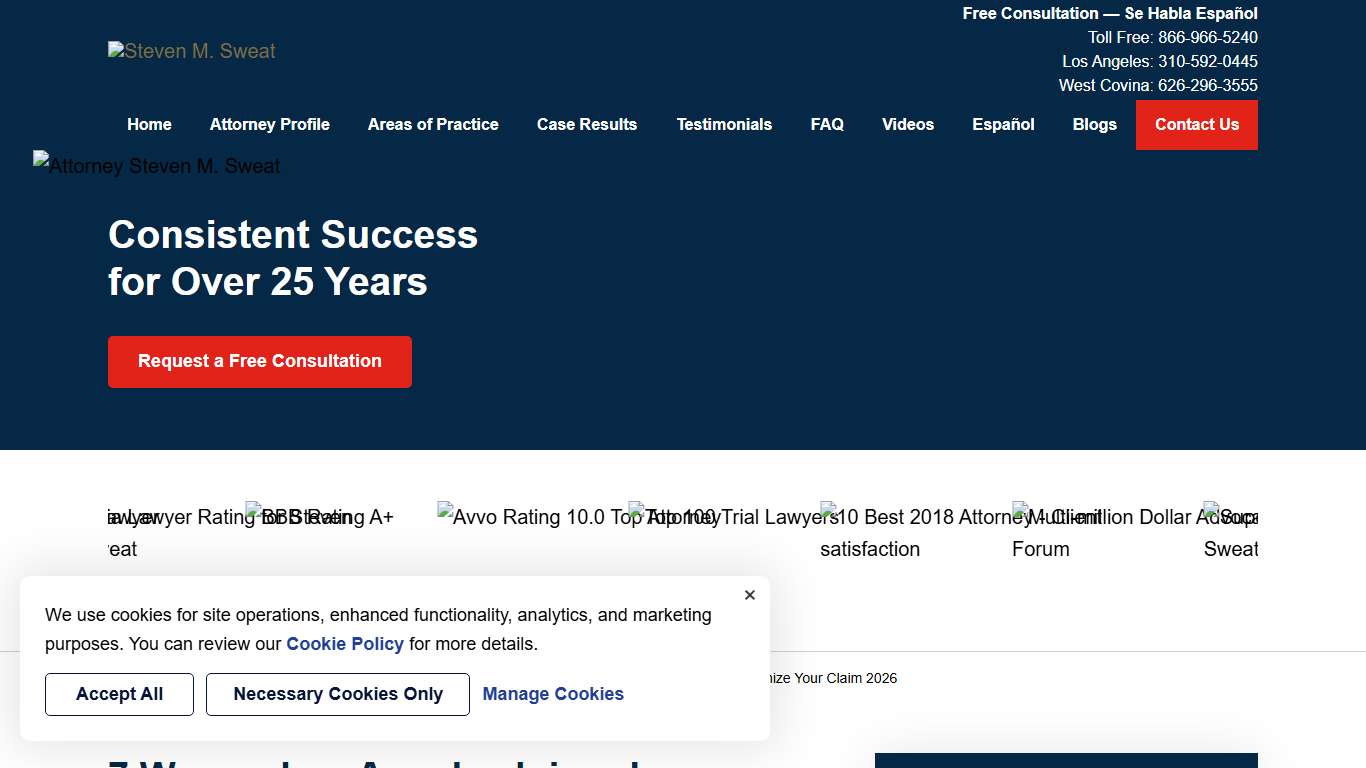Open the Blogs page
The image size is (1366, 768).
click(1094, 125)
